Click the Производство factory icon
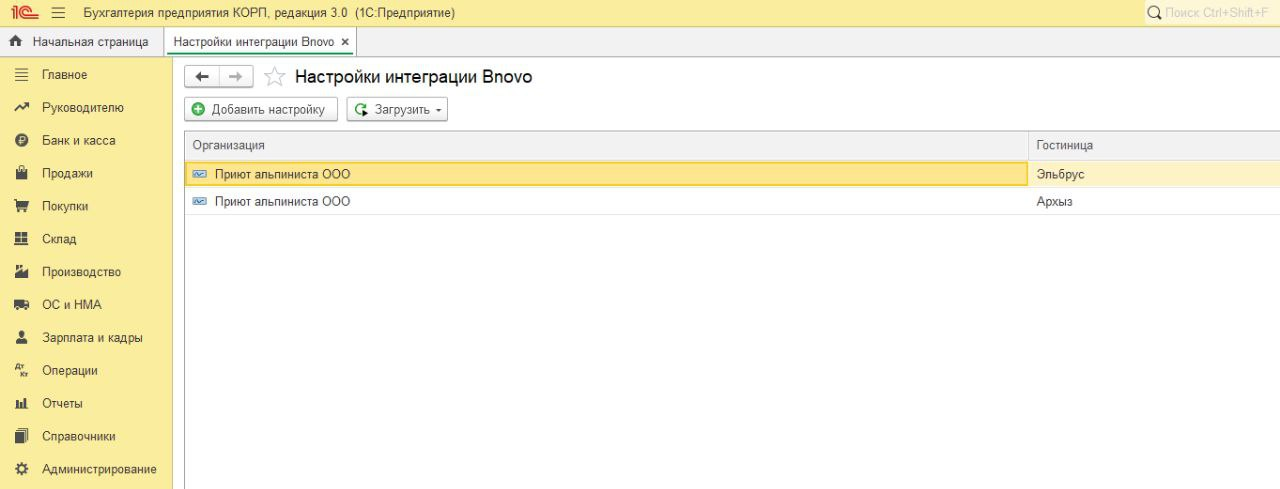This screenshot has width=1280, height=489. click(20, 272)
